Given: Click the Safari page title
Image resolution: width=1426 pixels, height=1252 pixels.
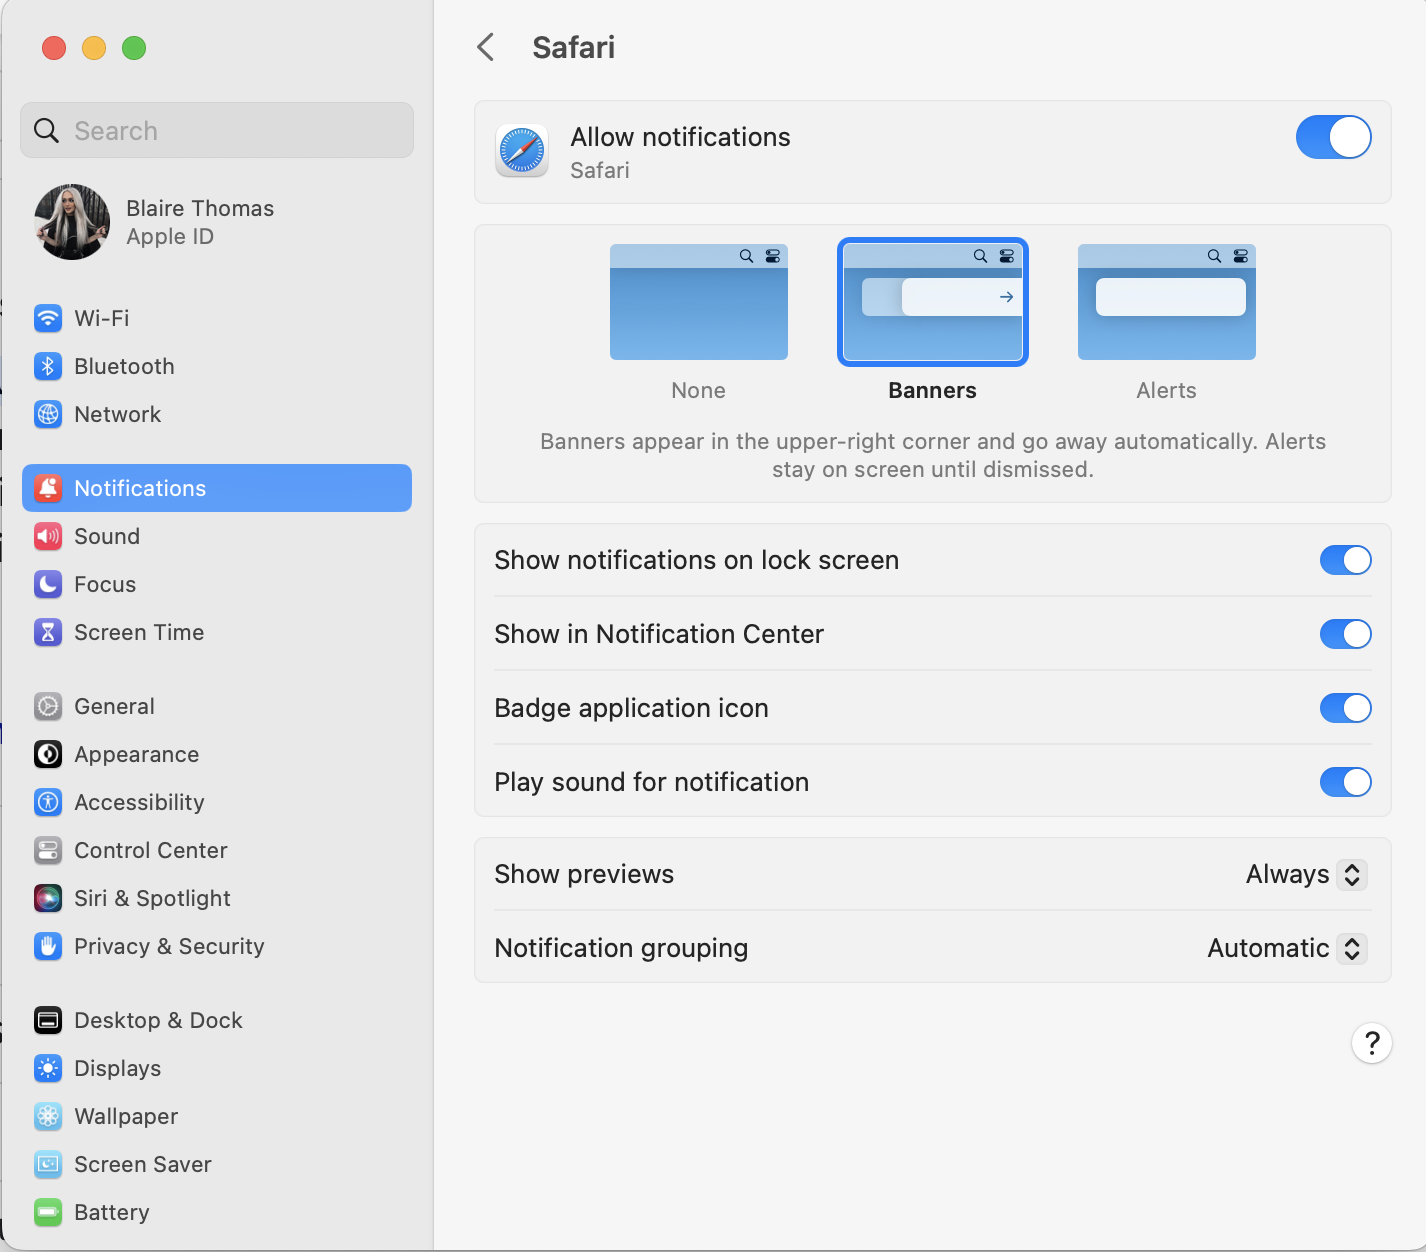Looking at the screenshot, I should [574, 47].
